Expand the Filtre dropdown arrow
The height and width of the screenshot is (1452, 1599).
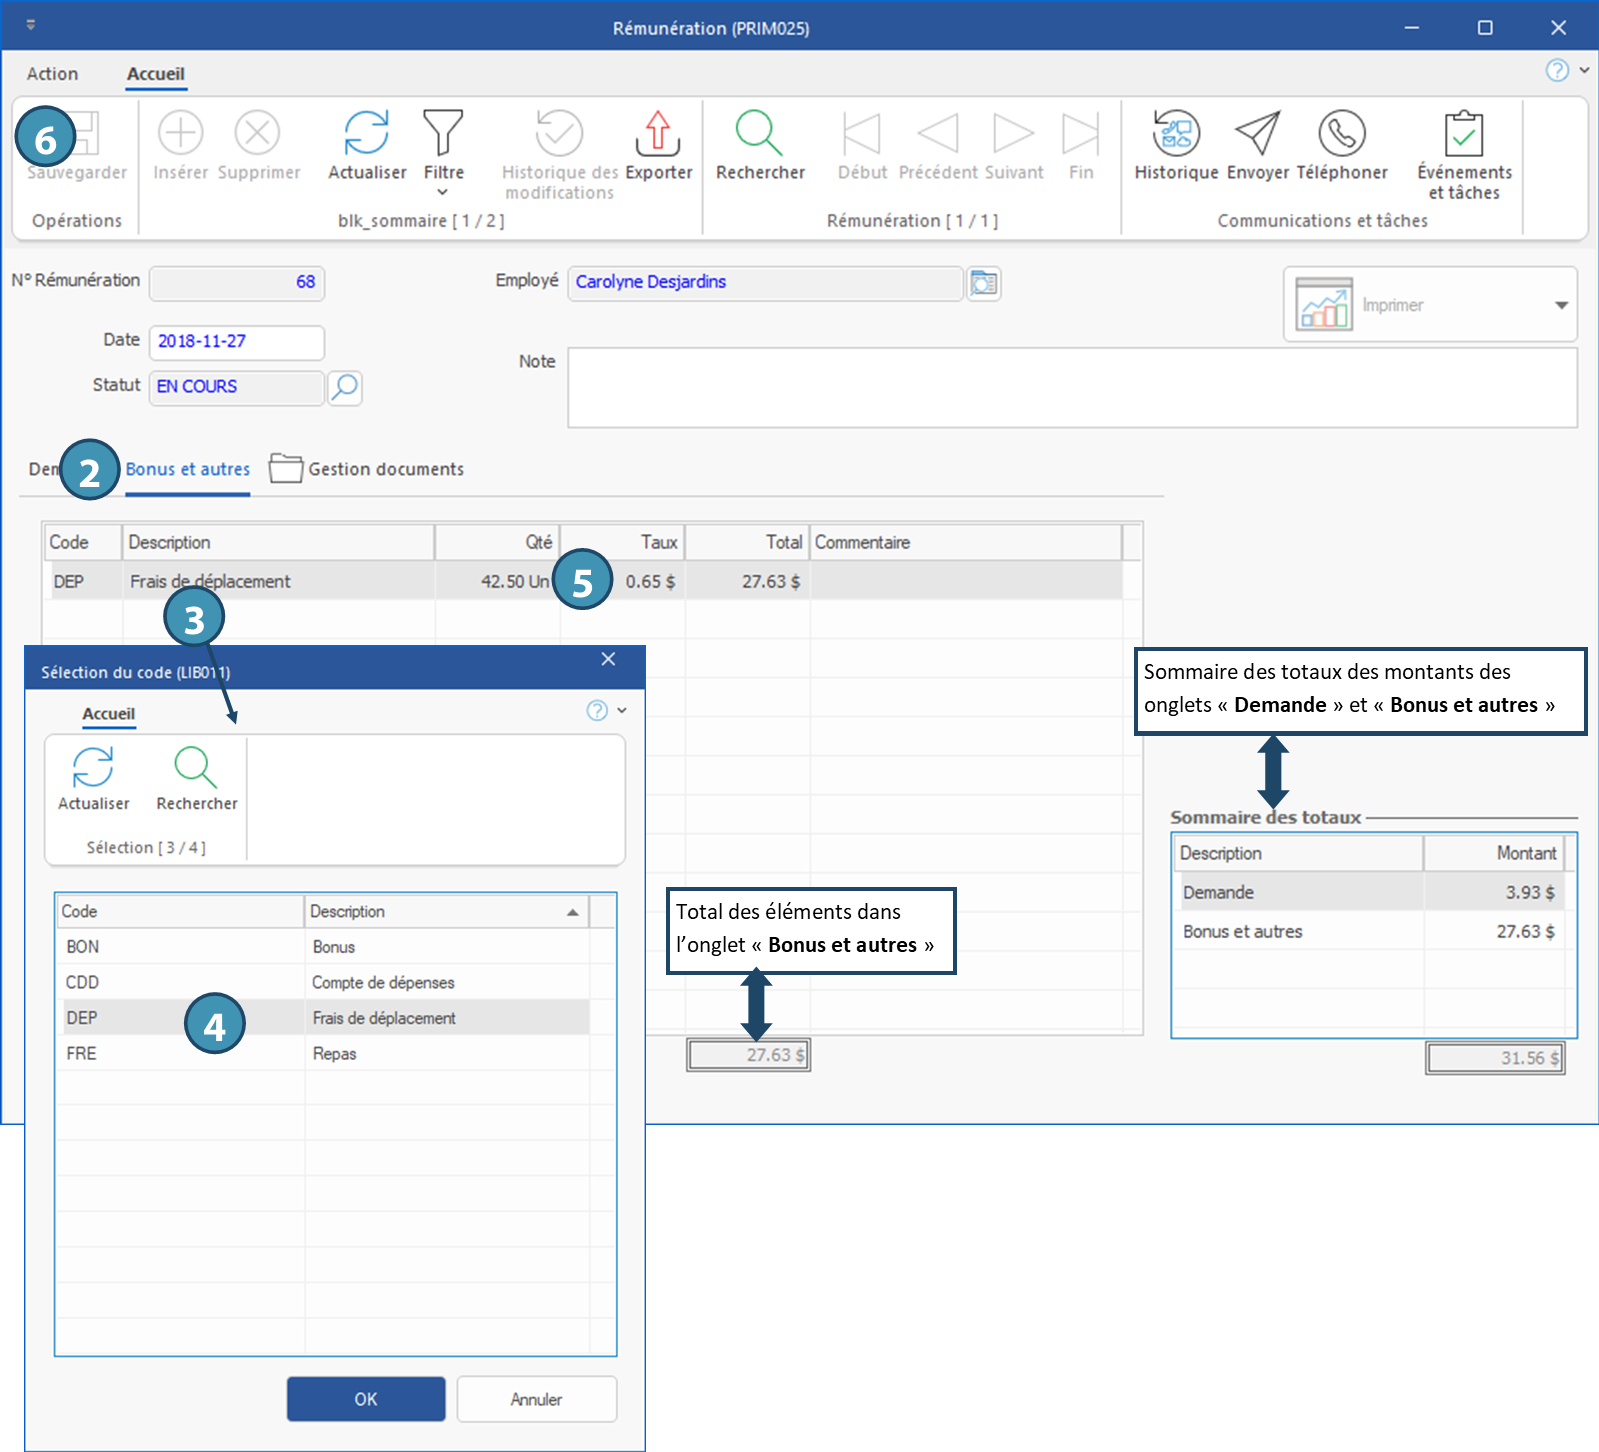[x=443, y=192]
